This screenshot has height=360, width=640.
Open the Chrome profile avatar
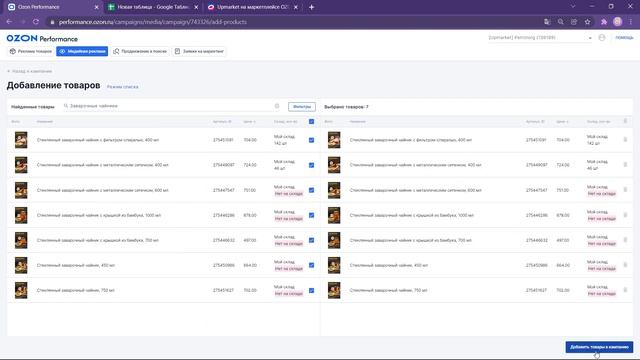[618, 22]
